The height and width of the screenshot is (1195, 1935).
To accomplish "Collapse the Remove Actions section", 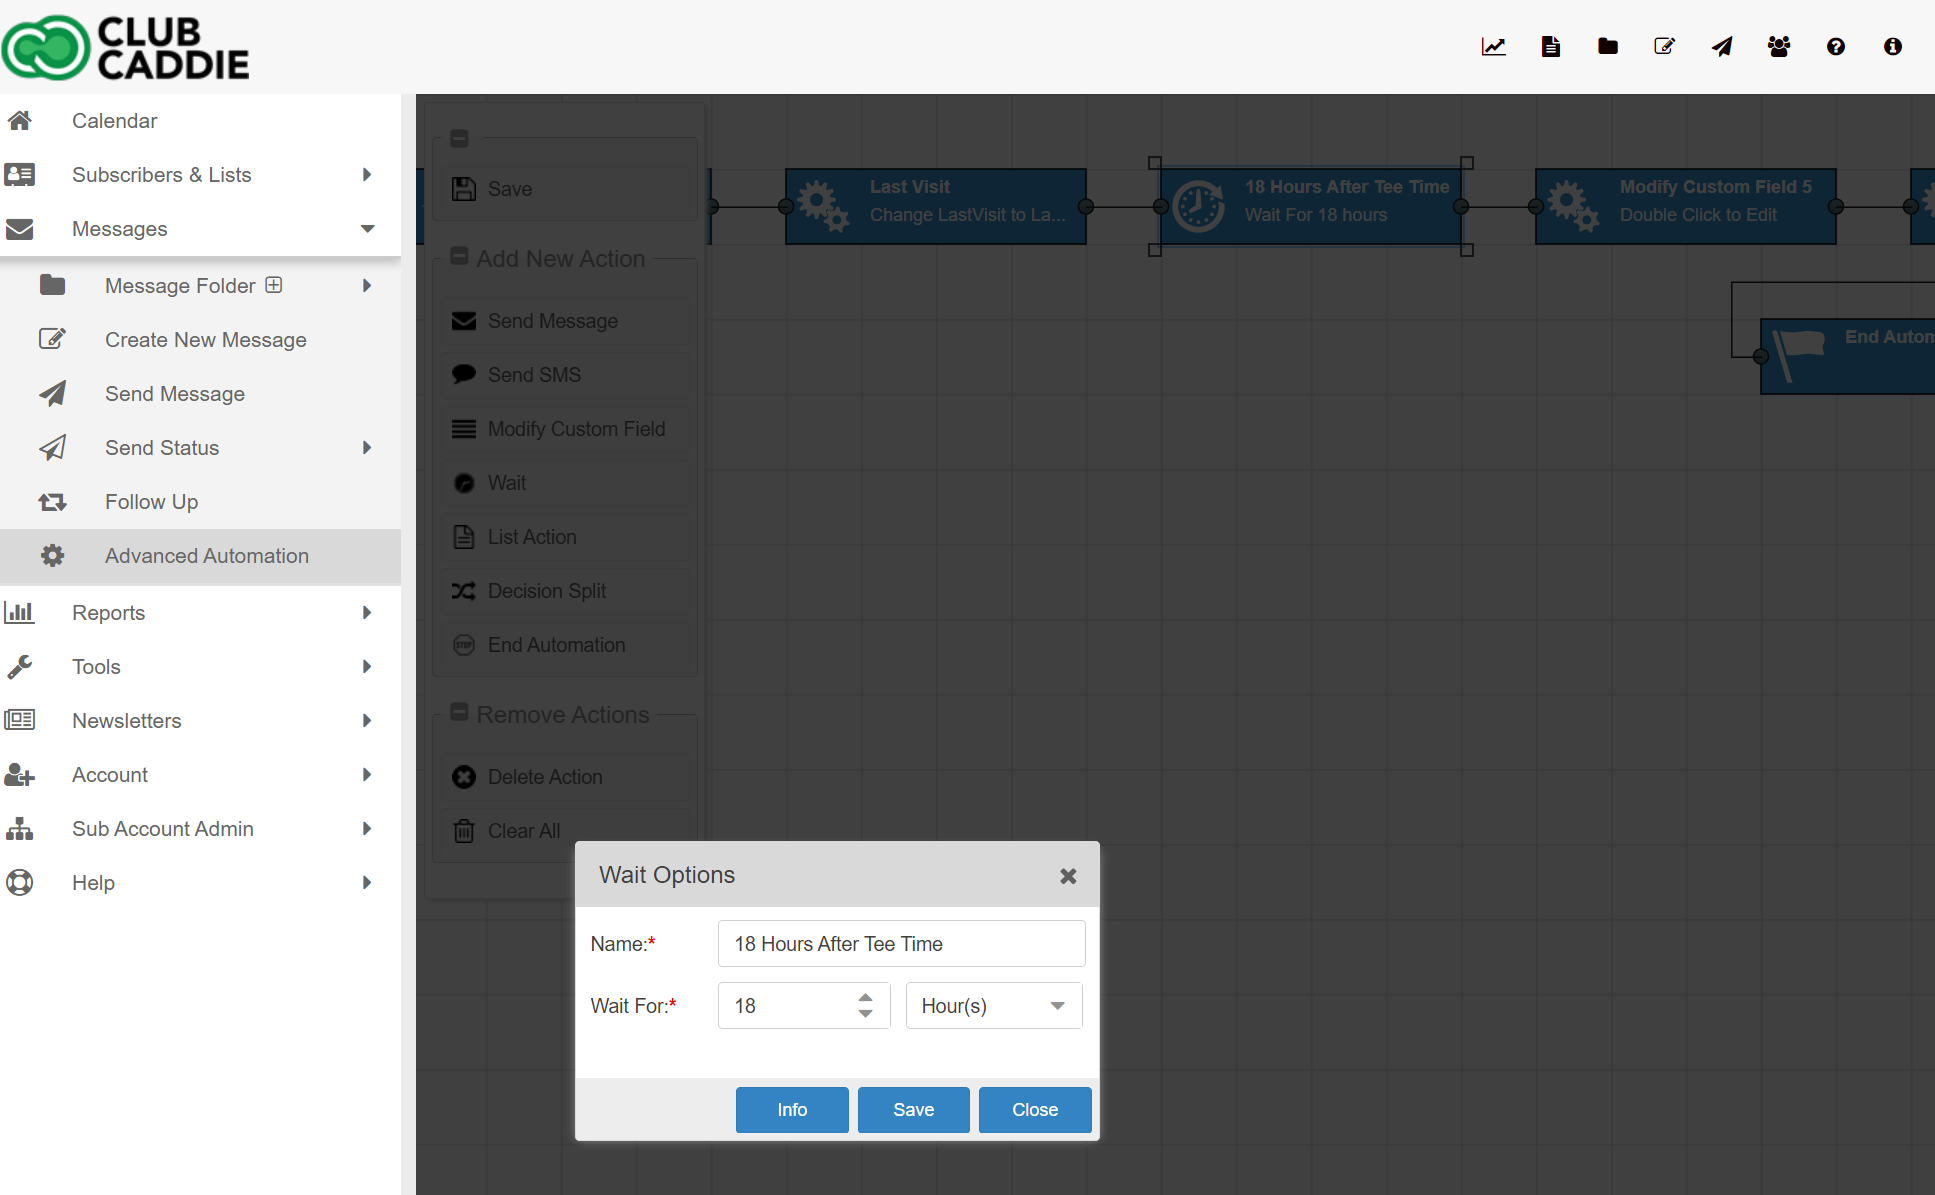I will (459, 712).
